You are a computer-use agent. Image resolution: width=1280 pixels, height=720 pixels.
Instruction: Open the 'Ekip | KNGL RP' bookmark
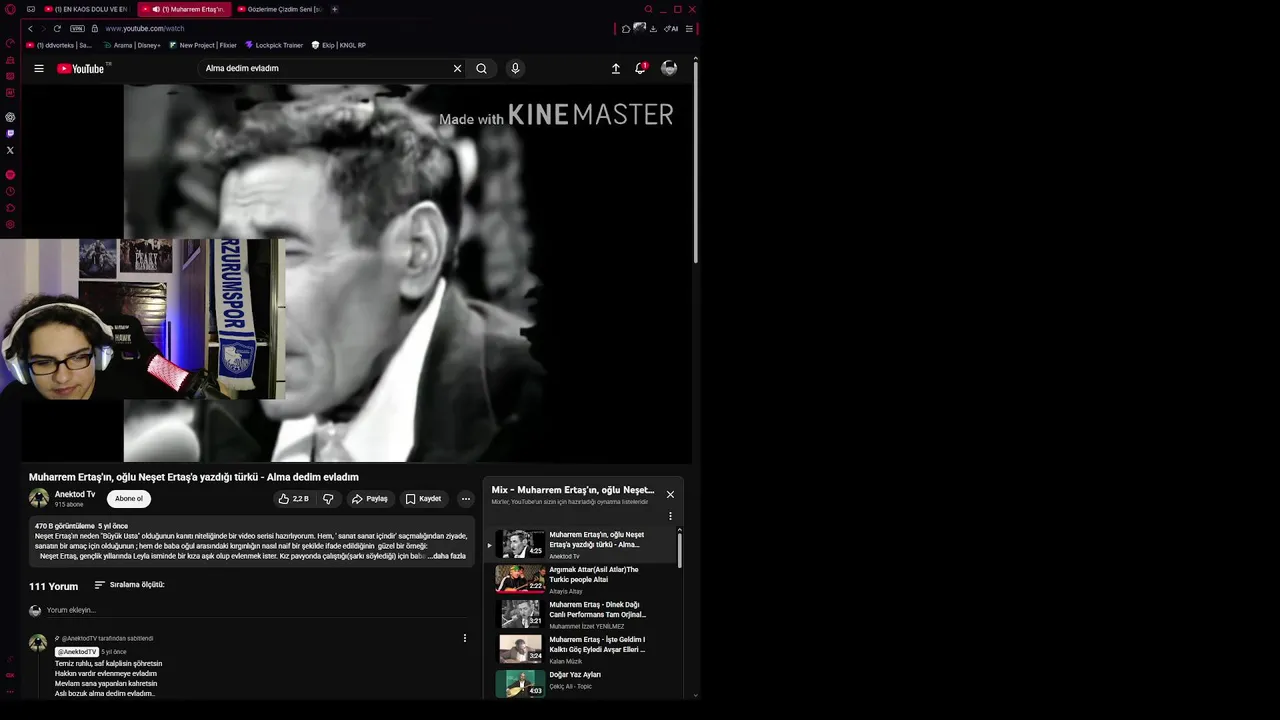pyautogui.click(x=339, y=45)
